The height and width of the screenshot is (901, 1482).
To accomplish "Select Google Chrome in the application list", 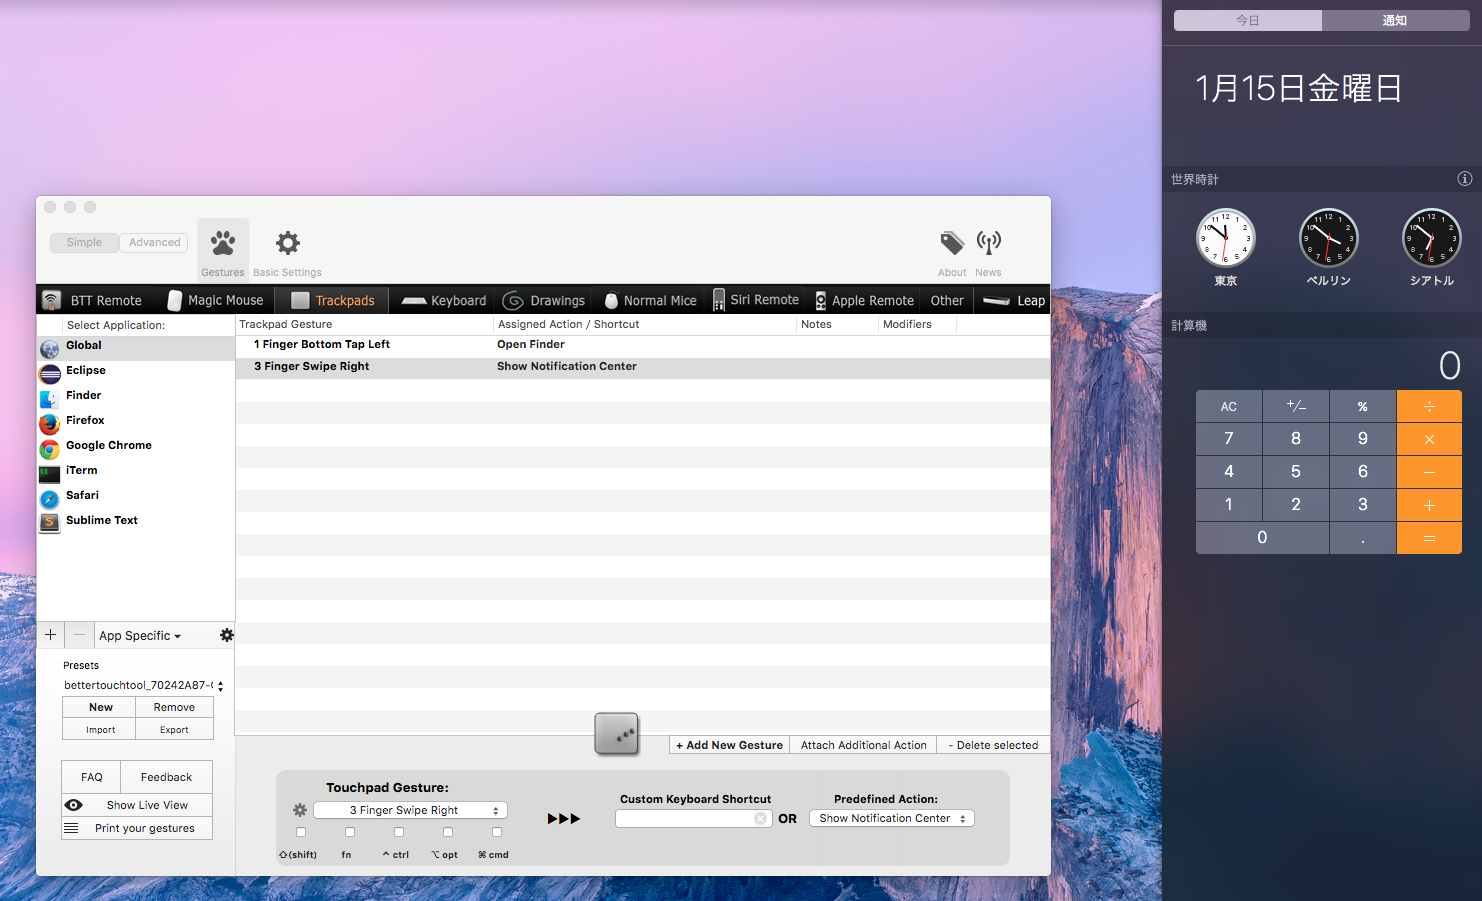I will point(108,445).
